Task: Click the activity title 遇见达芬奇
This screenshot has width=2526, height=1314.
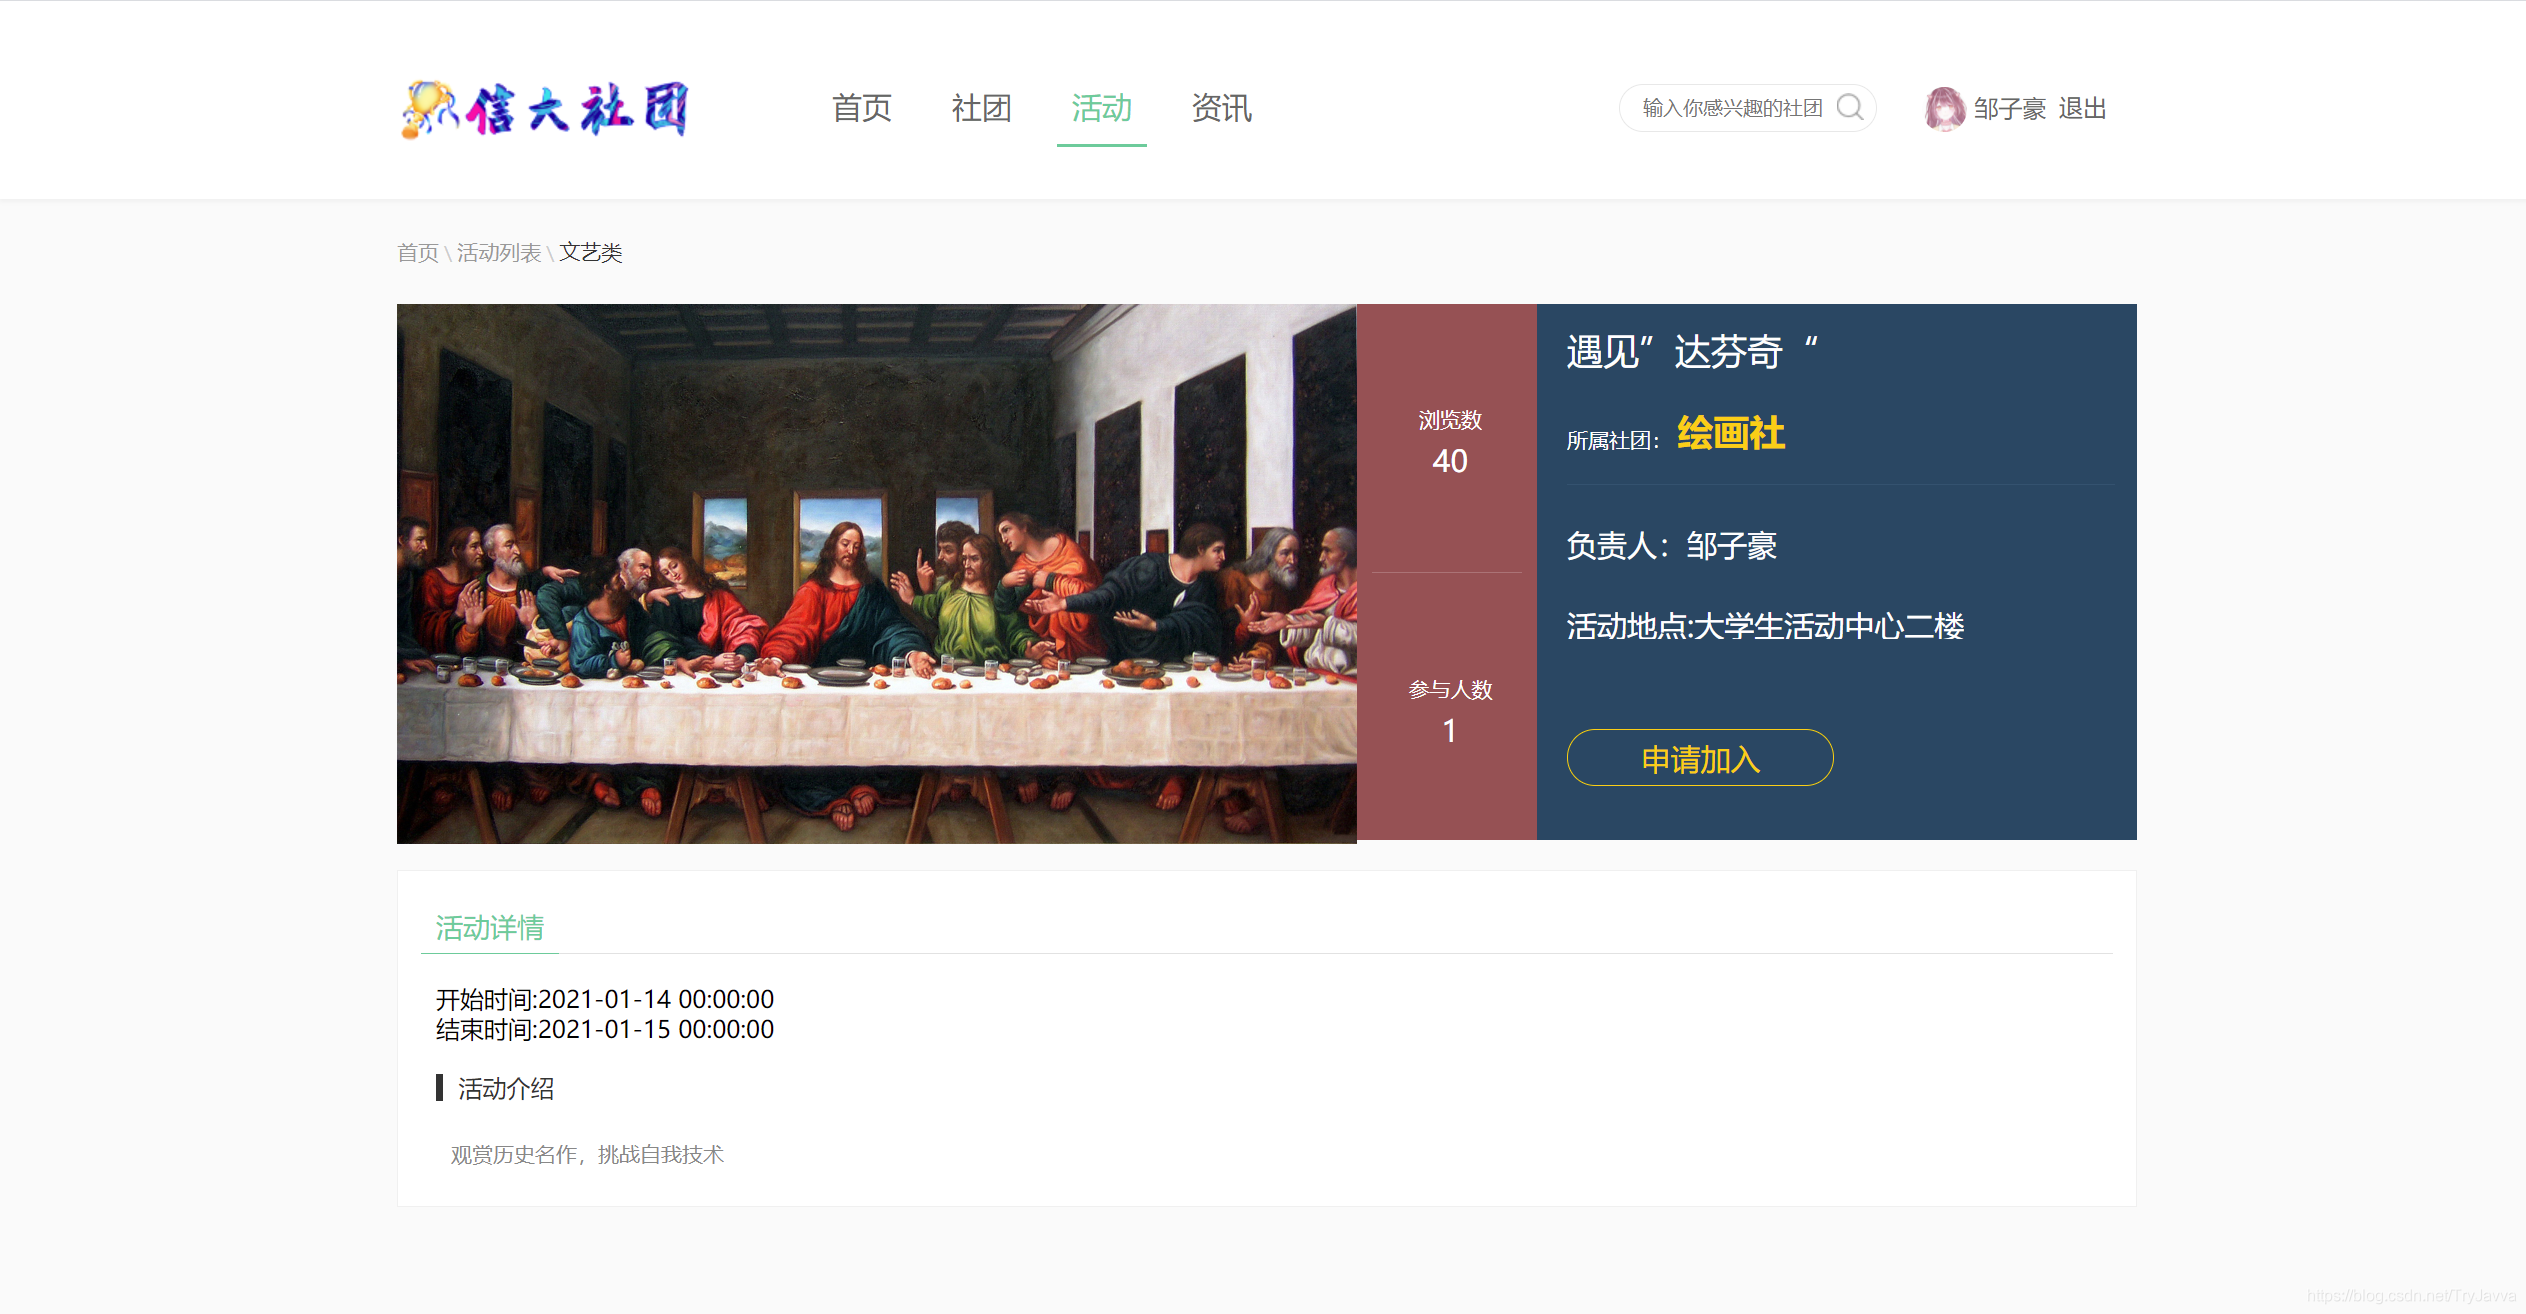Action: [1692, 352]
